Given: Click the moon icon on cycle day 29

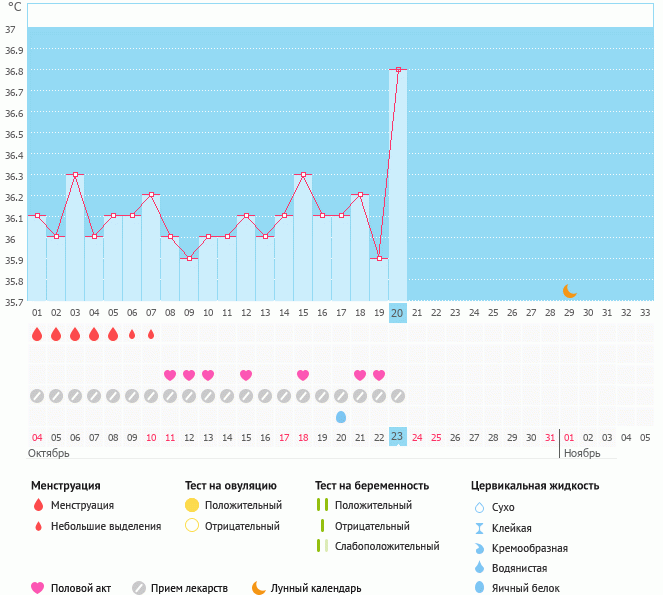Looking at the screenshot, I should (569, 291).
